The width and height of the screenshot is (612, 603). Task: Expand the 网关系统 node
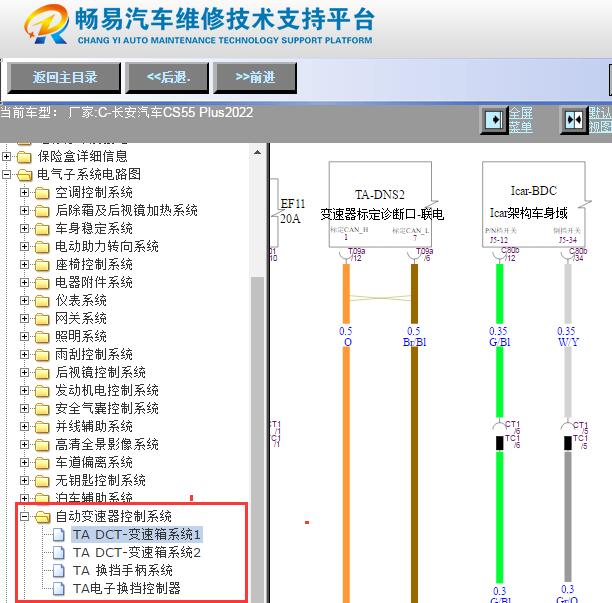pos(24,318)
